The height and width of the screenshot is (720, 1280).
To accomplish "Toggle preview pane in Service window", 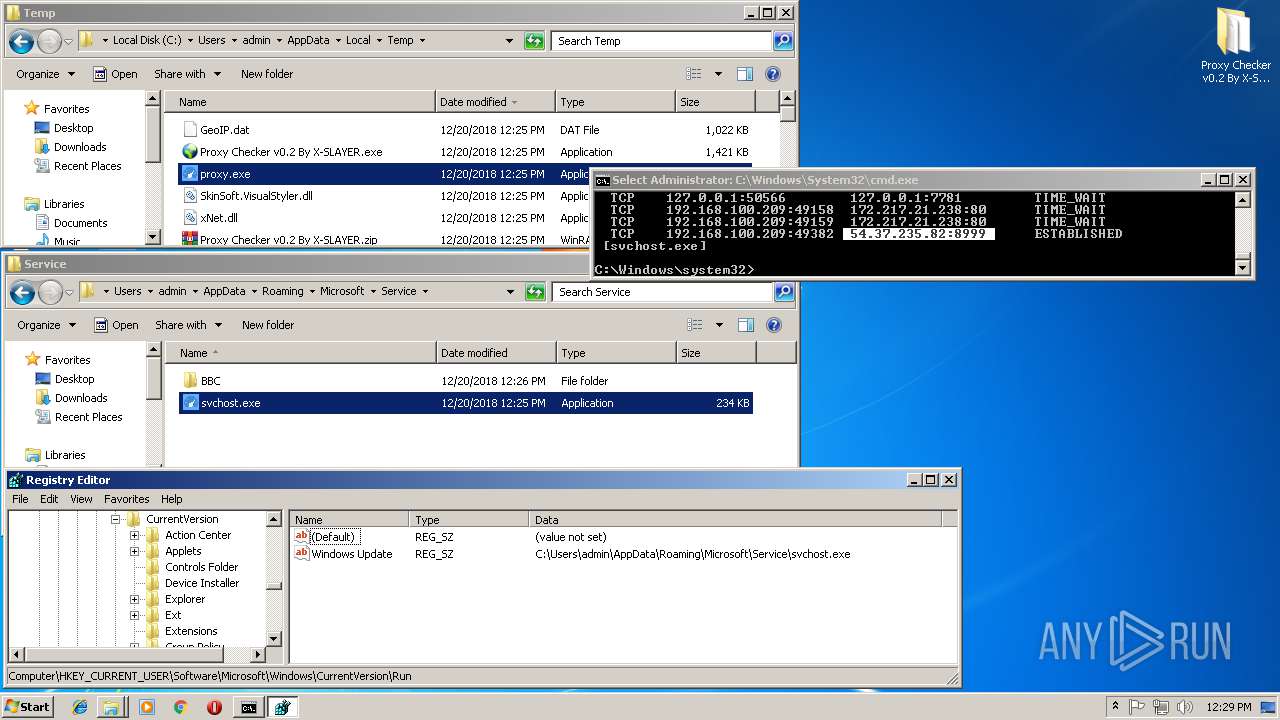I will point(745,325).
